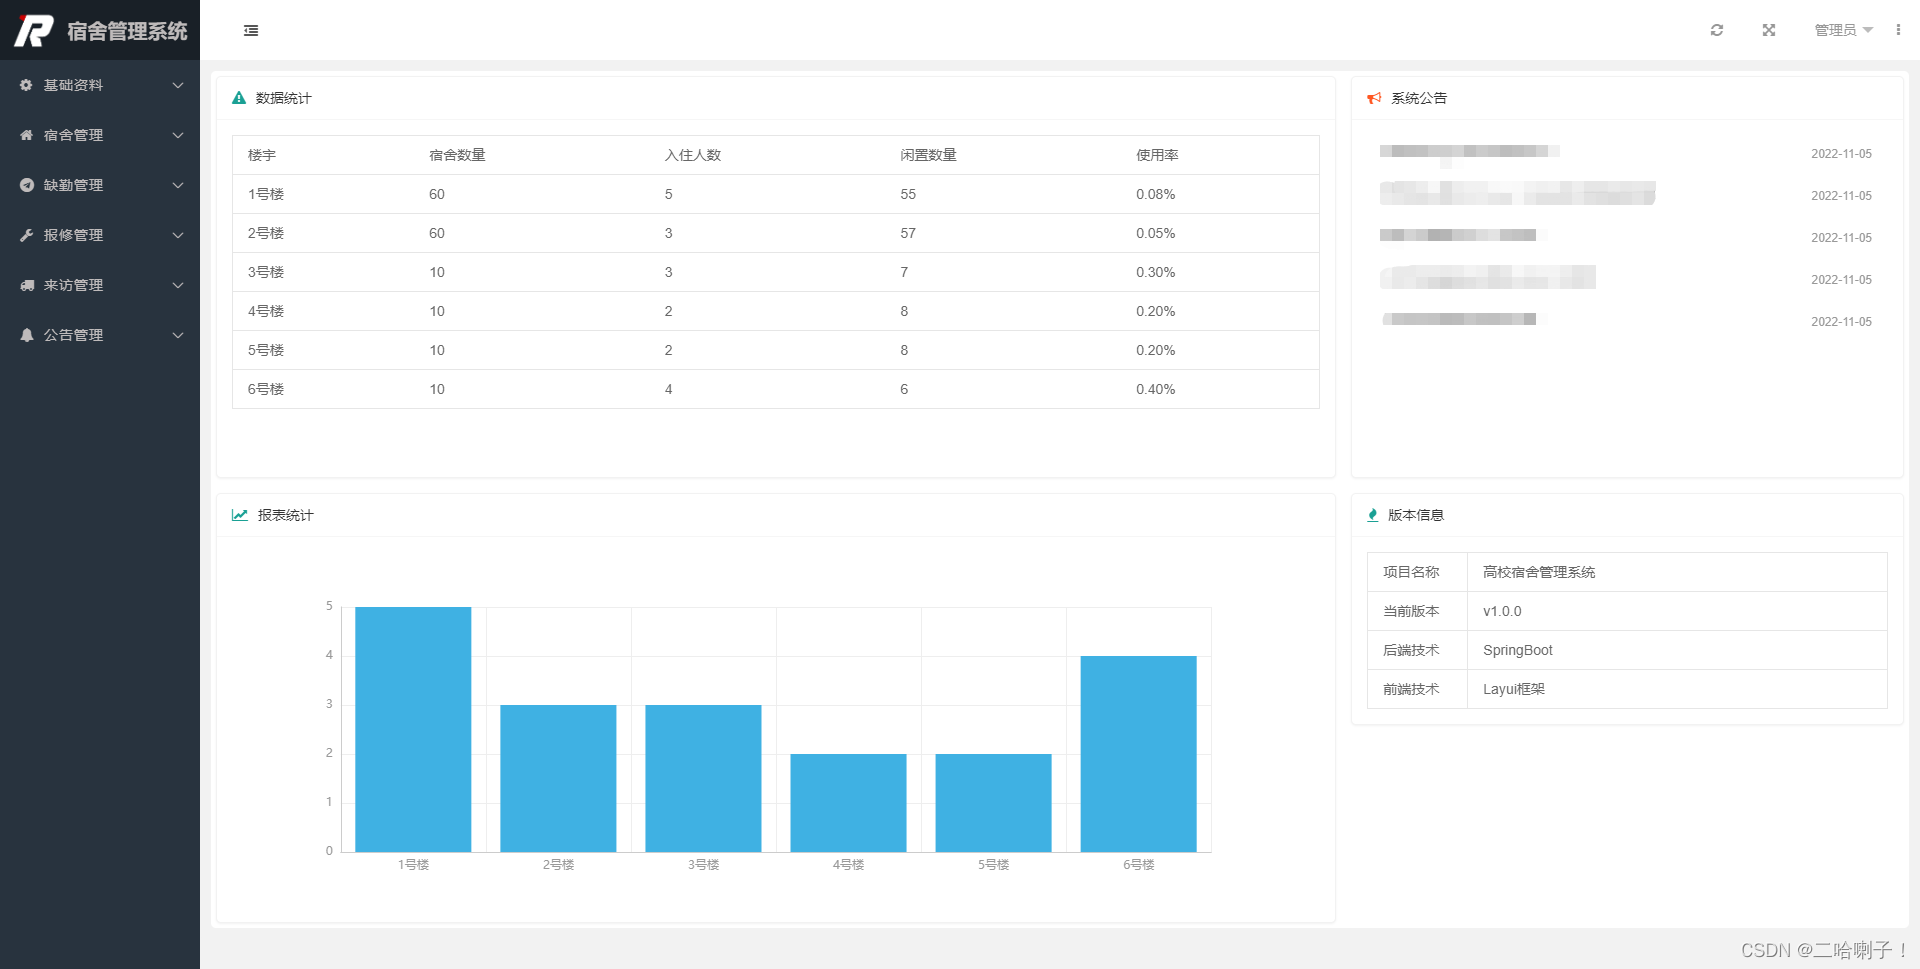Image resolution: width=1920 pixels, height=969 pixels.
Task: Click the 高校宿舍管理系统 project name cell
Action: [1677, 572]
